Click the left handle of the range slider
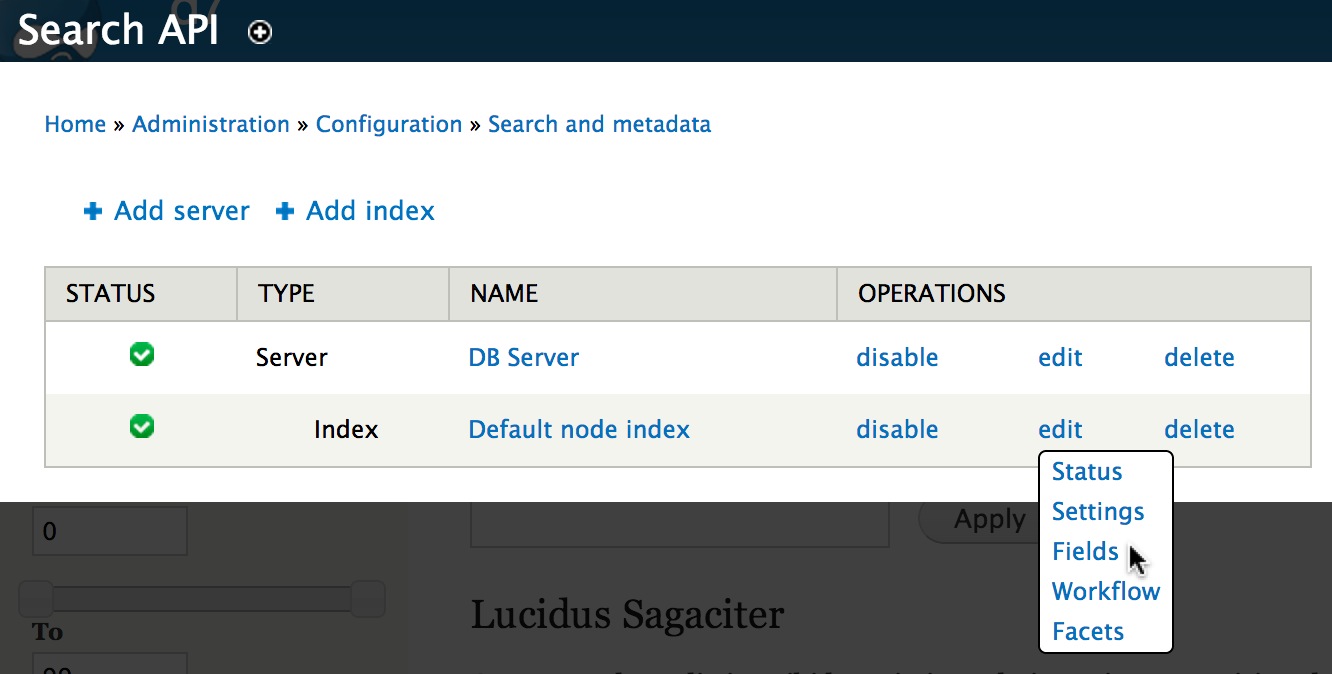 coord(36,598)
